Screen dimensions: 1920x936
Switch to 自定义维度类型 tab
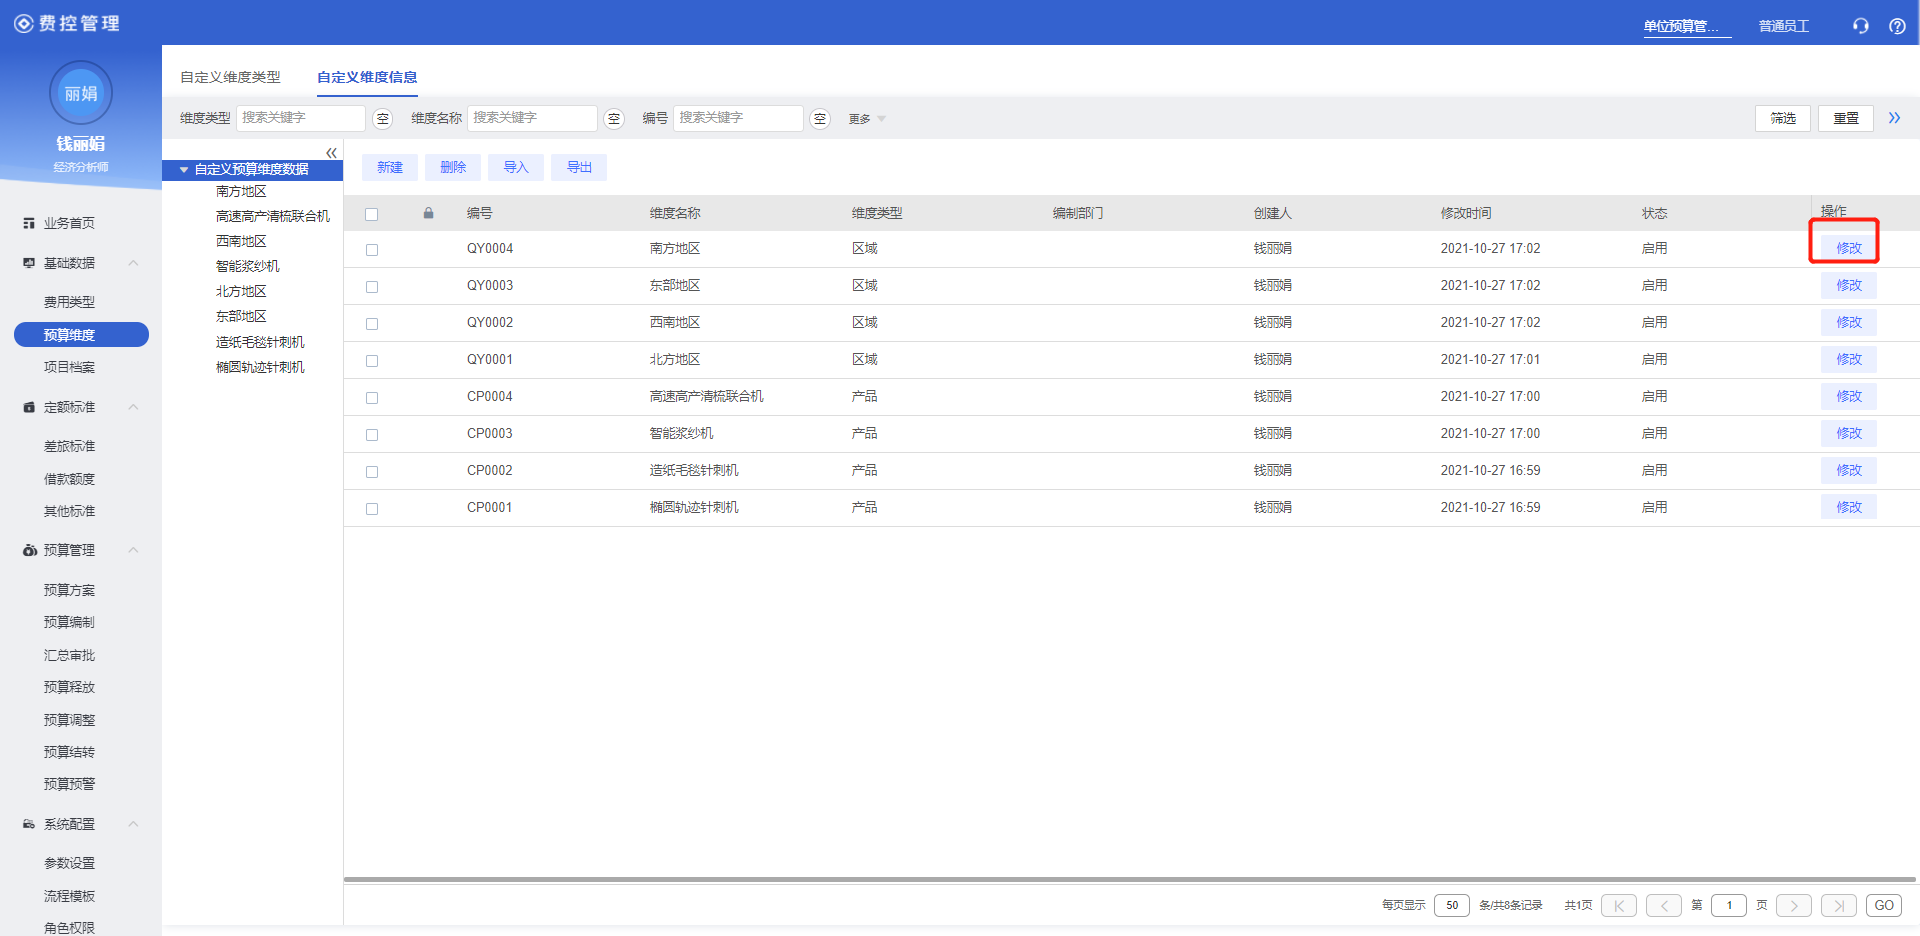click(230, 77)
